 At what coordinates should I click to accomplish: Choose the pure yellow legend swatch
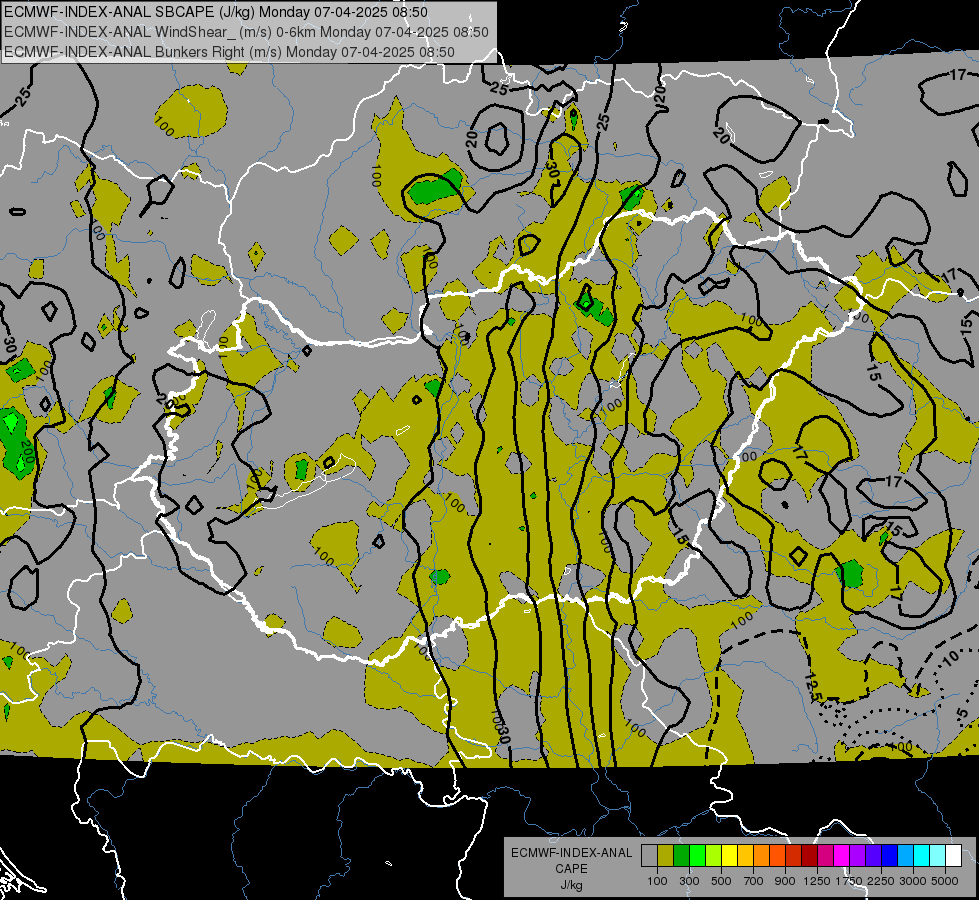[x=729, y=856]
